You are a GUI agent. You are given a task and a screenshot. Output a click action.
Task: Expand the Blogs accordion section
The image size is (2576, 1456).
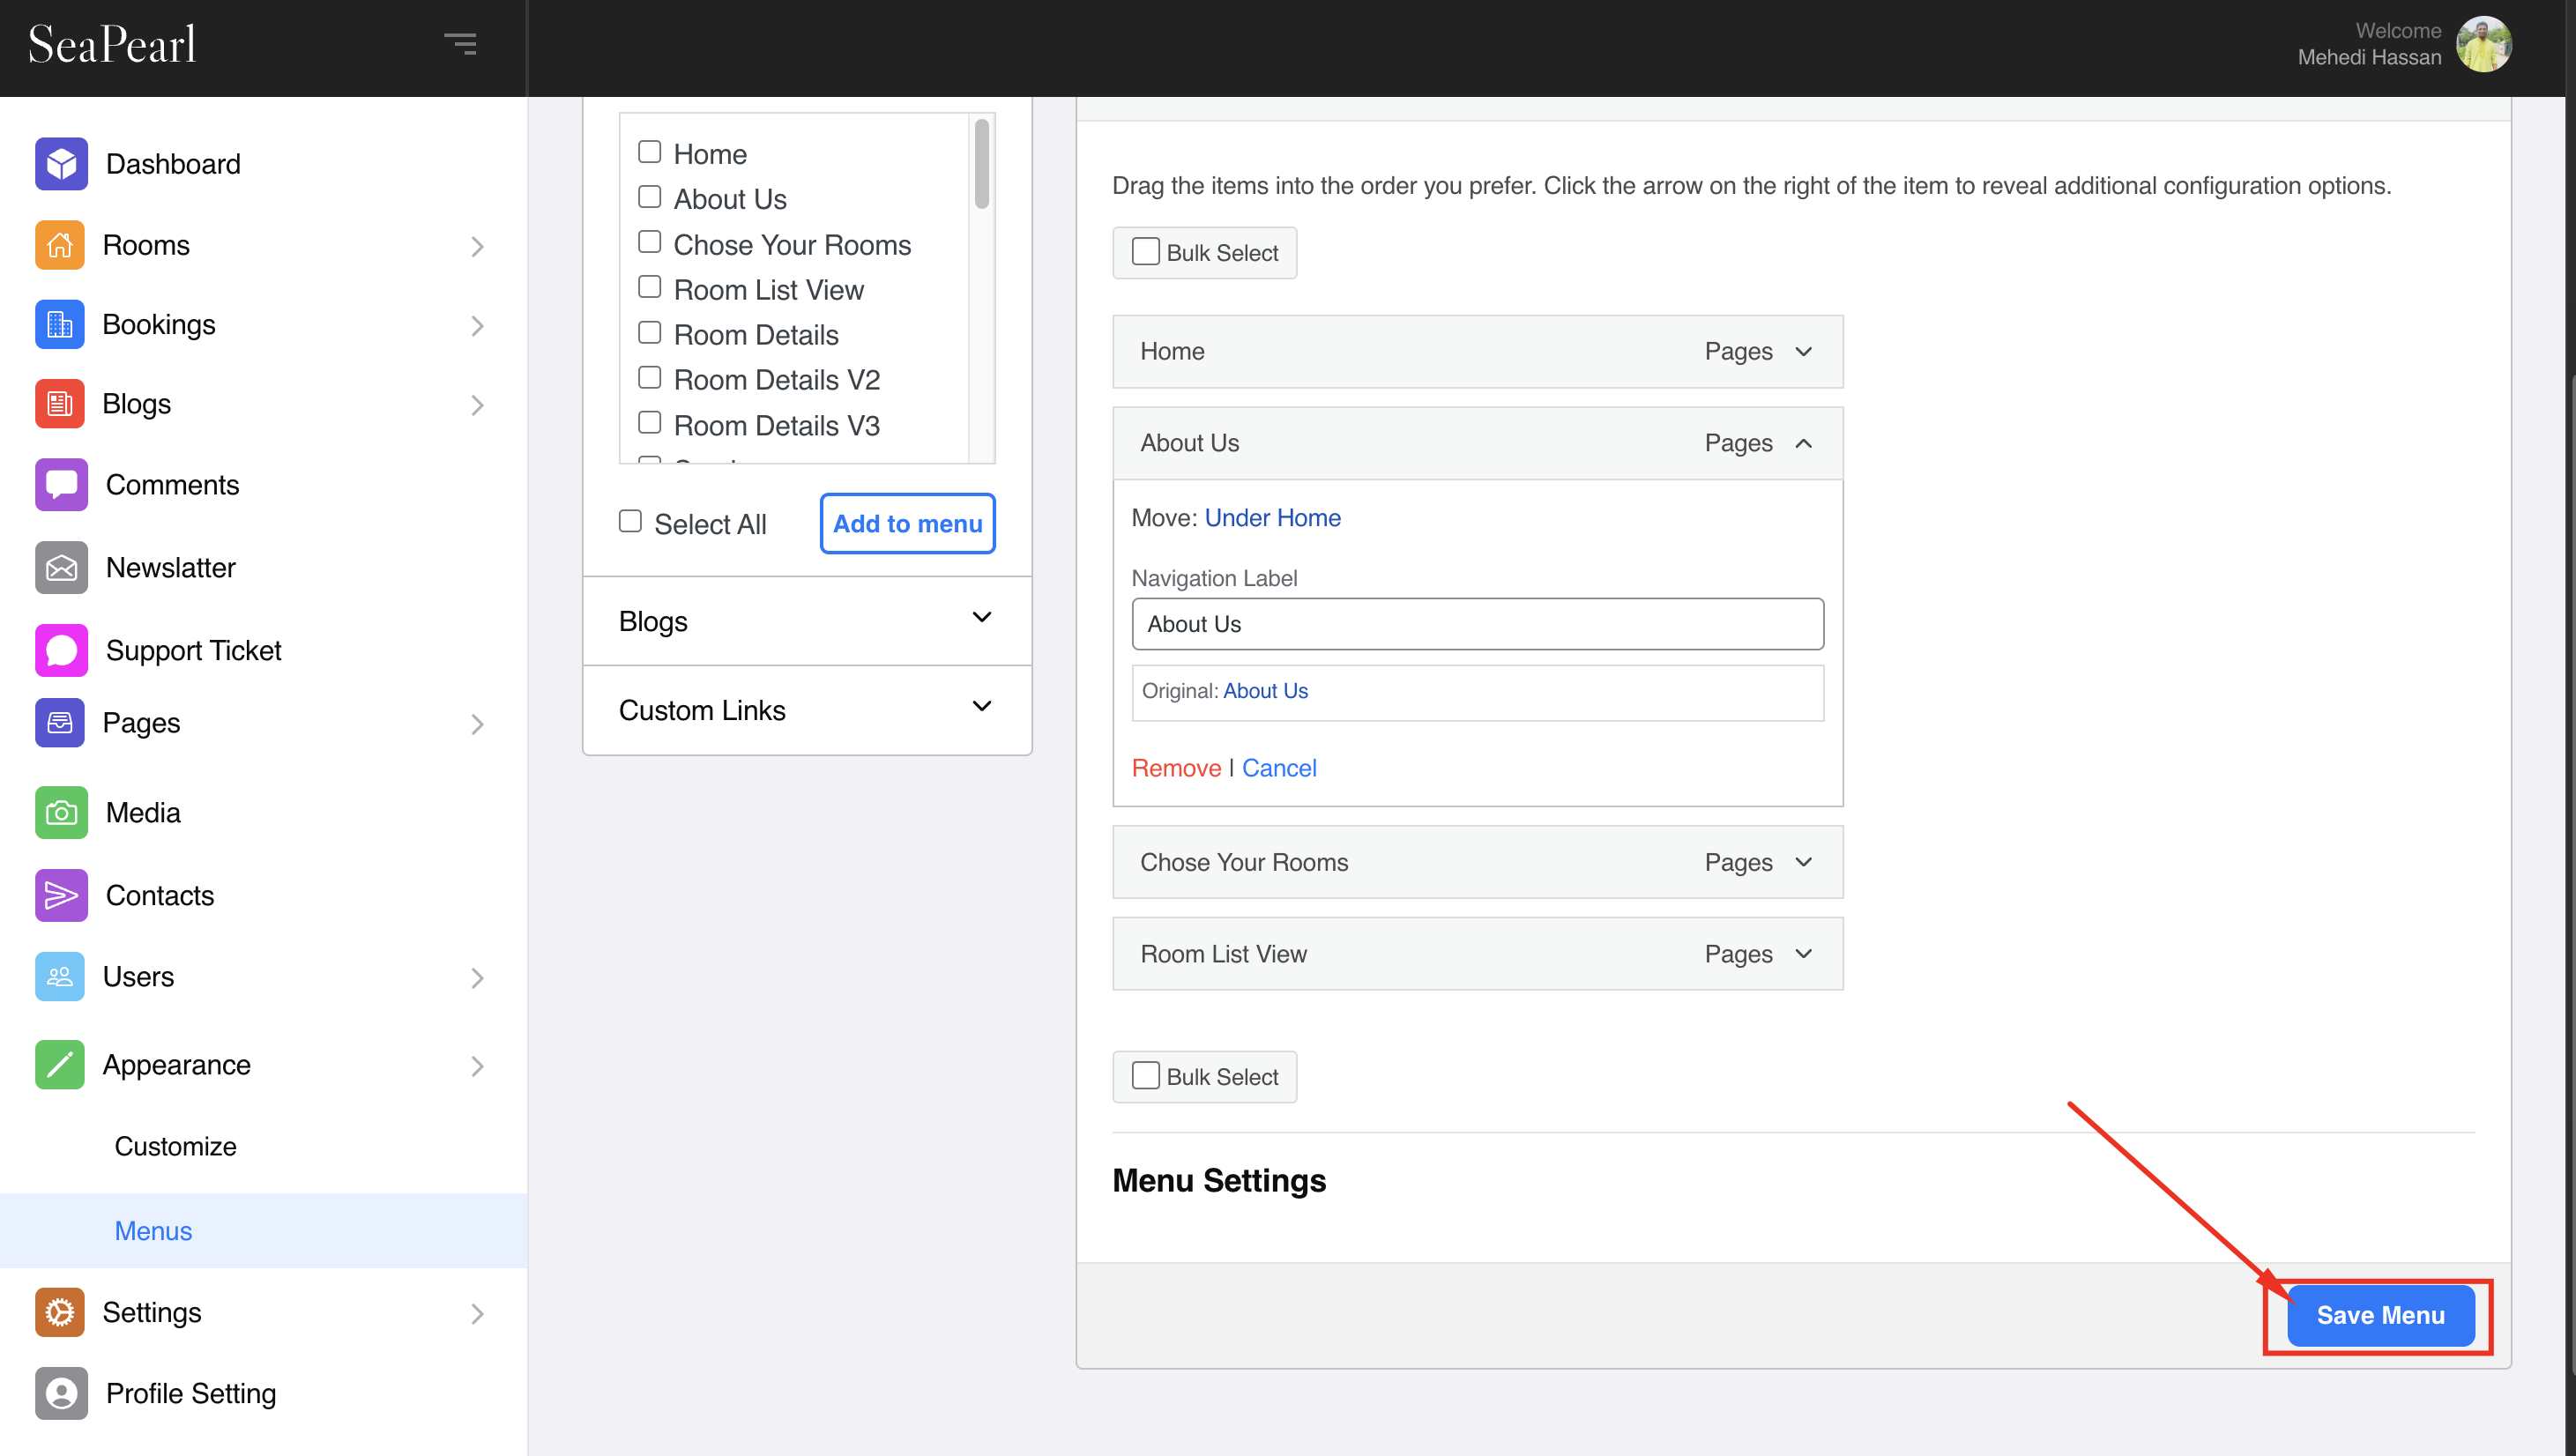point(806,620)
